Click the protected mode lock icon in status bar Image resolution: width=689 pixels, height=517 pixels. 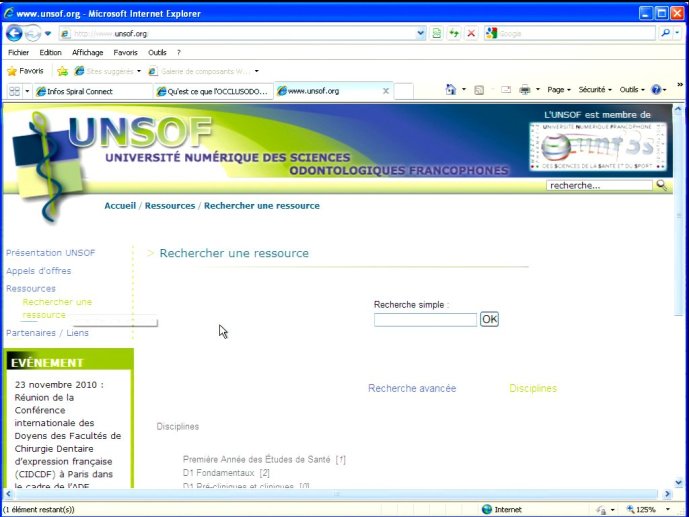(x=601, y=510)
